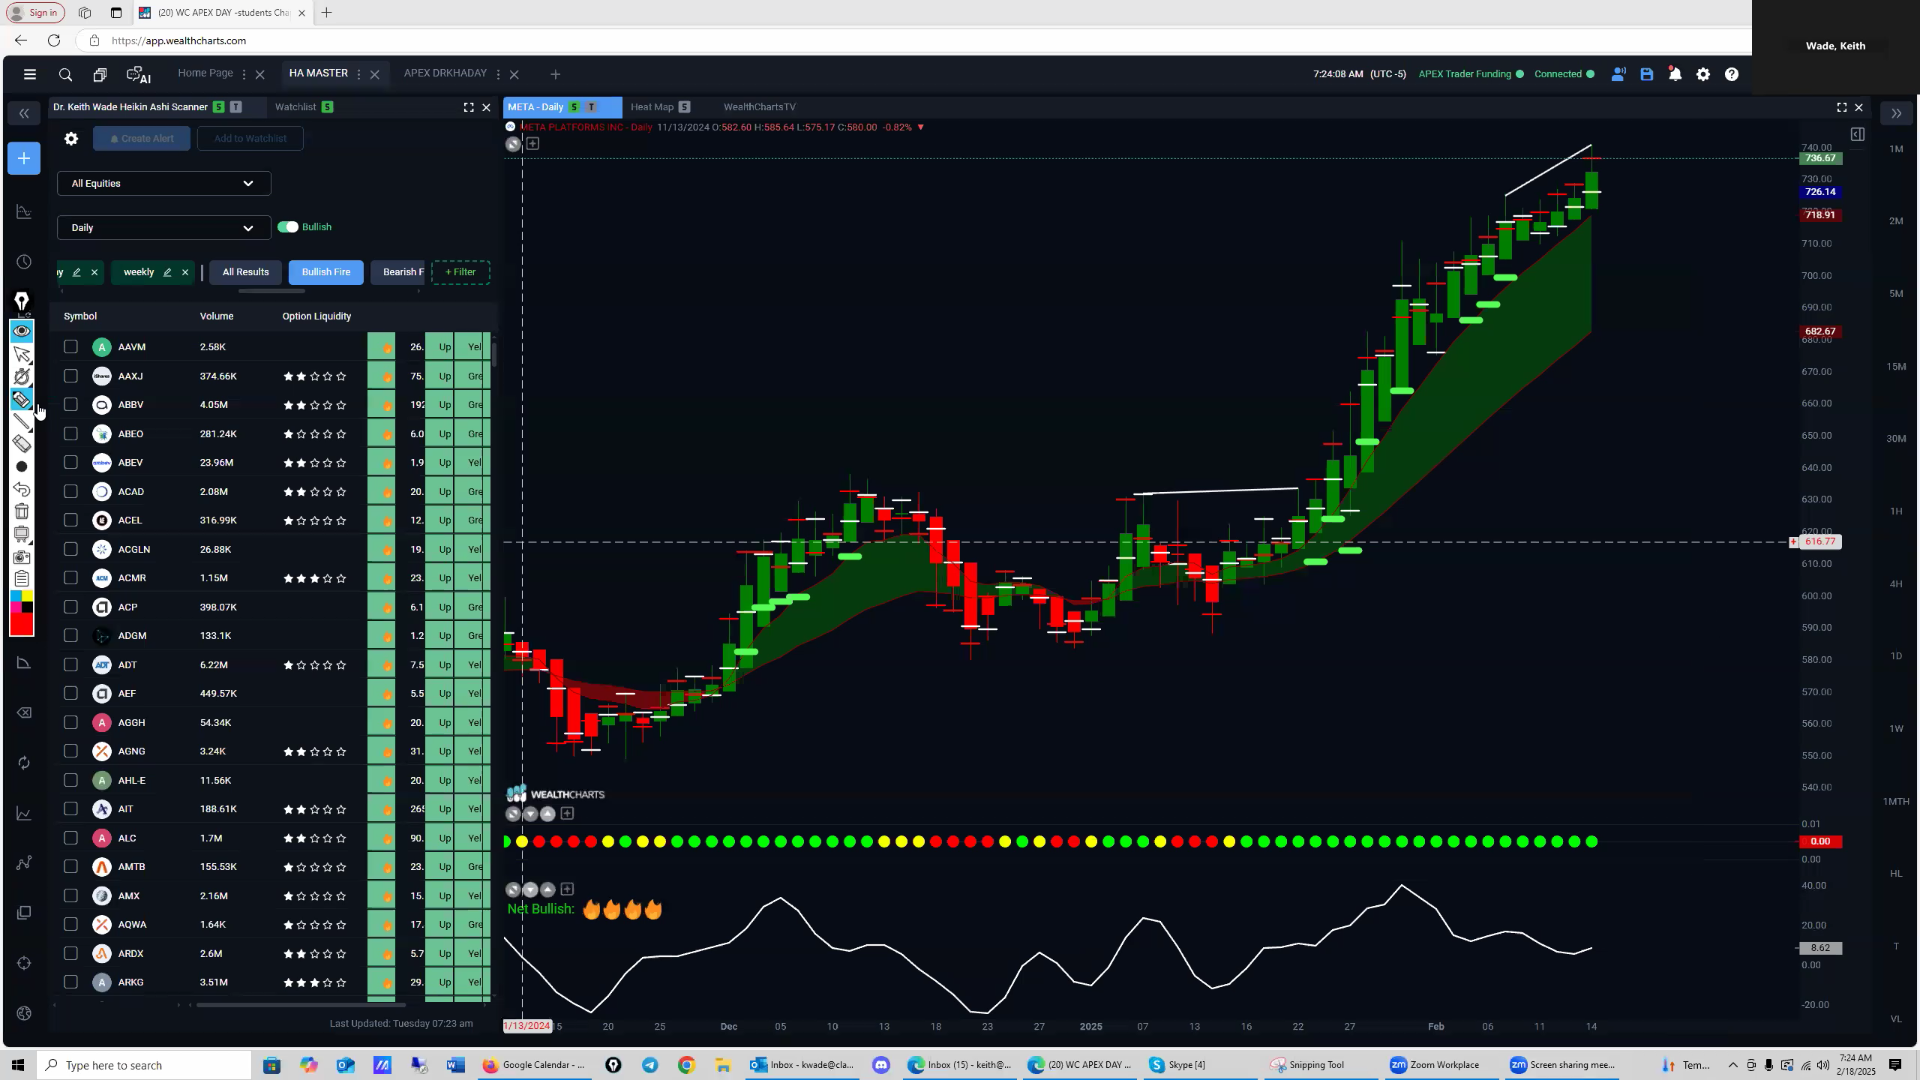Open the CMYK color palette swatch
Viewport: 1920px width, 1080px height.
tap(21, 603)
